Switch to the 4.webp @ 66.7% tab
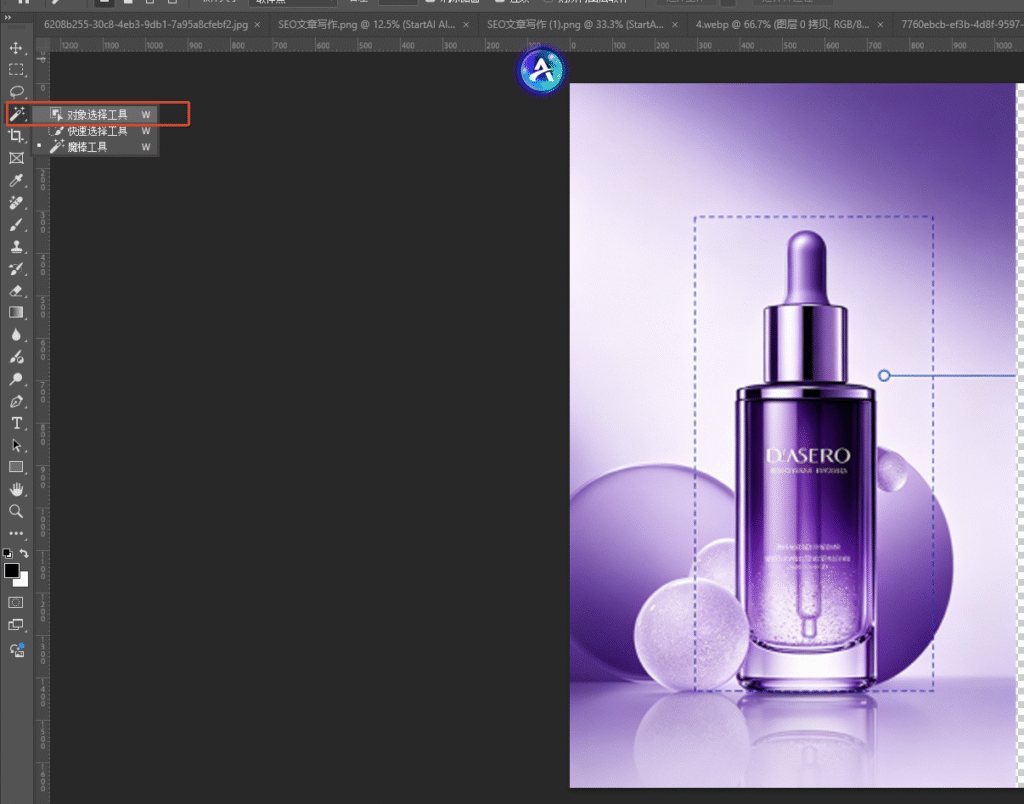The width and height of the screenshot is (1024, 804). [x=782, y=24]
